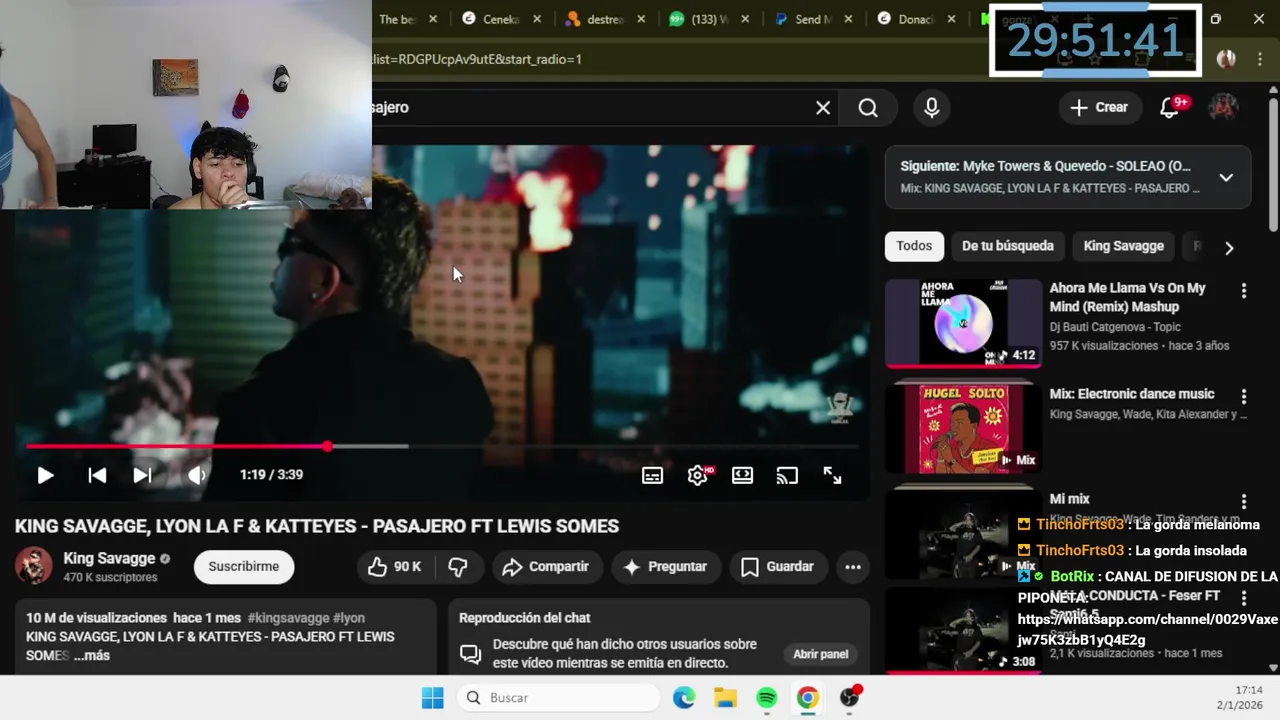This screenshot has height=720, width=1280.
Task: Click the Preguntar button
Action: click(x=665, y=567)
